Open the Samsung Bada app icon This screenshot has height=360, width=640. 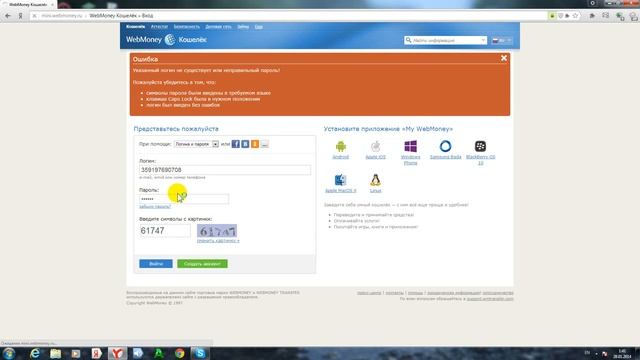(x=445, y=146)
